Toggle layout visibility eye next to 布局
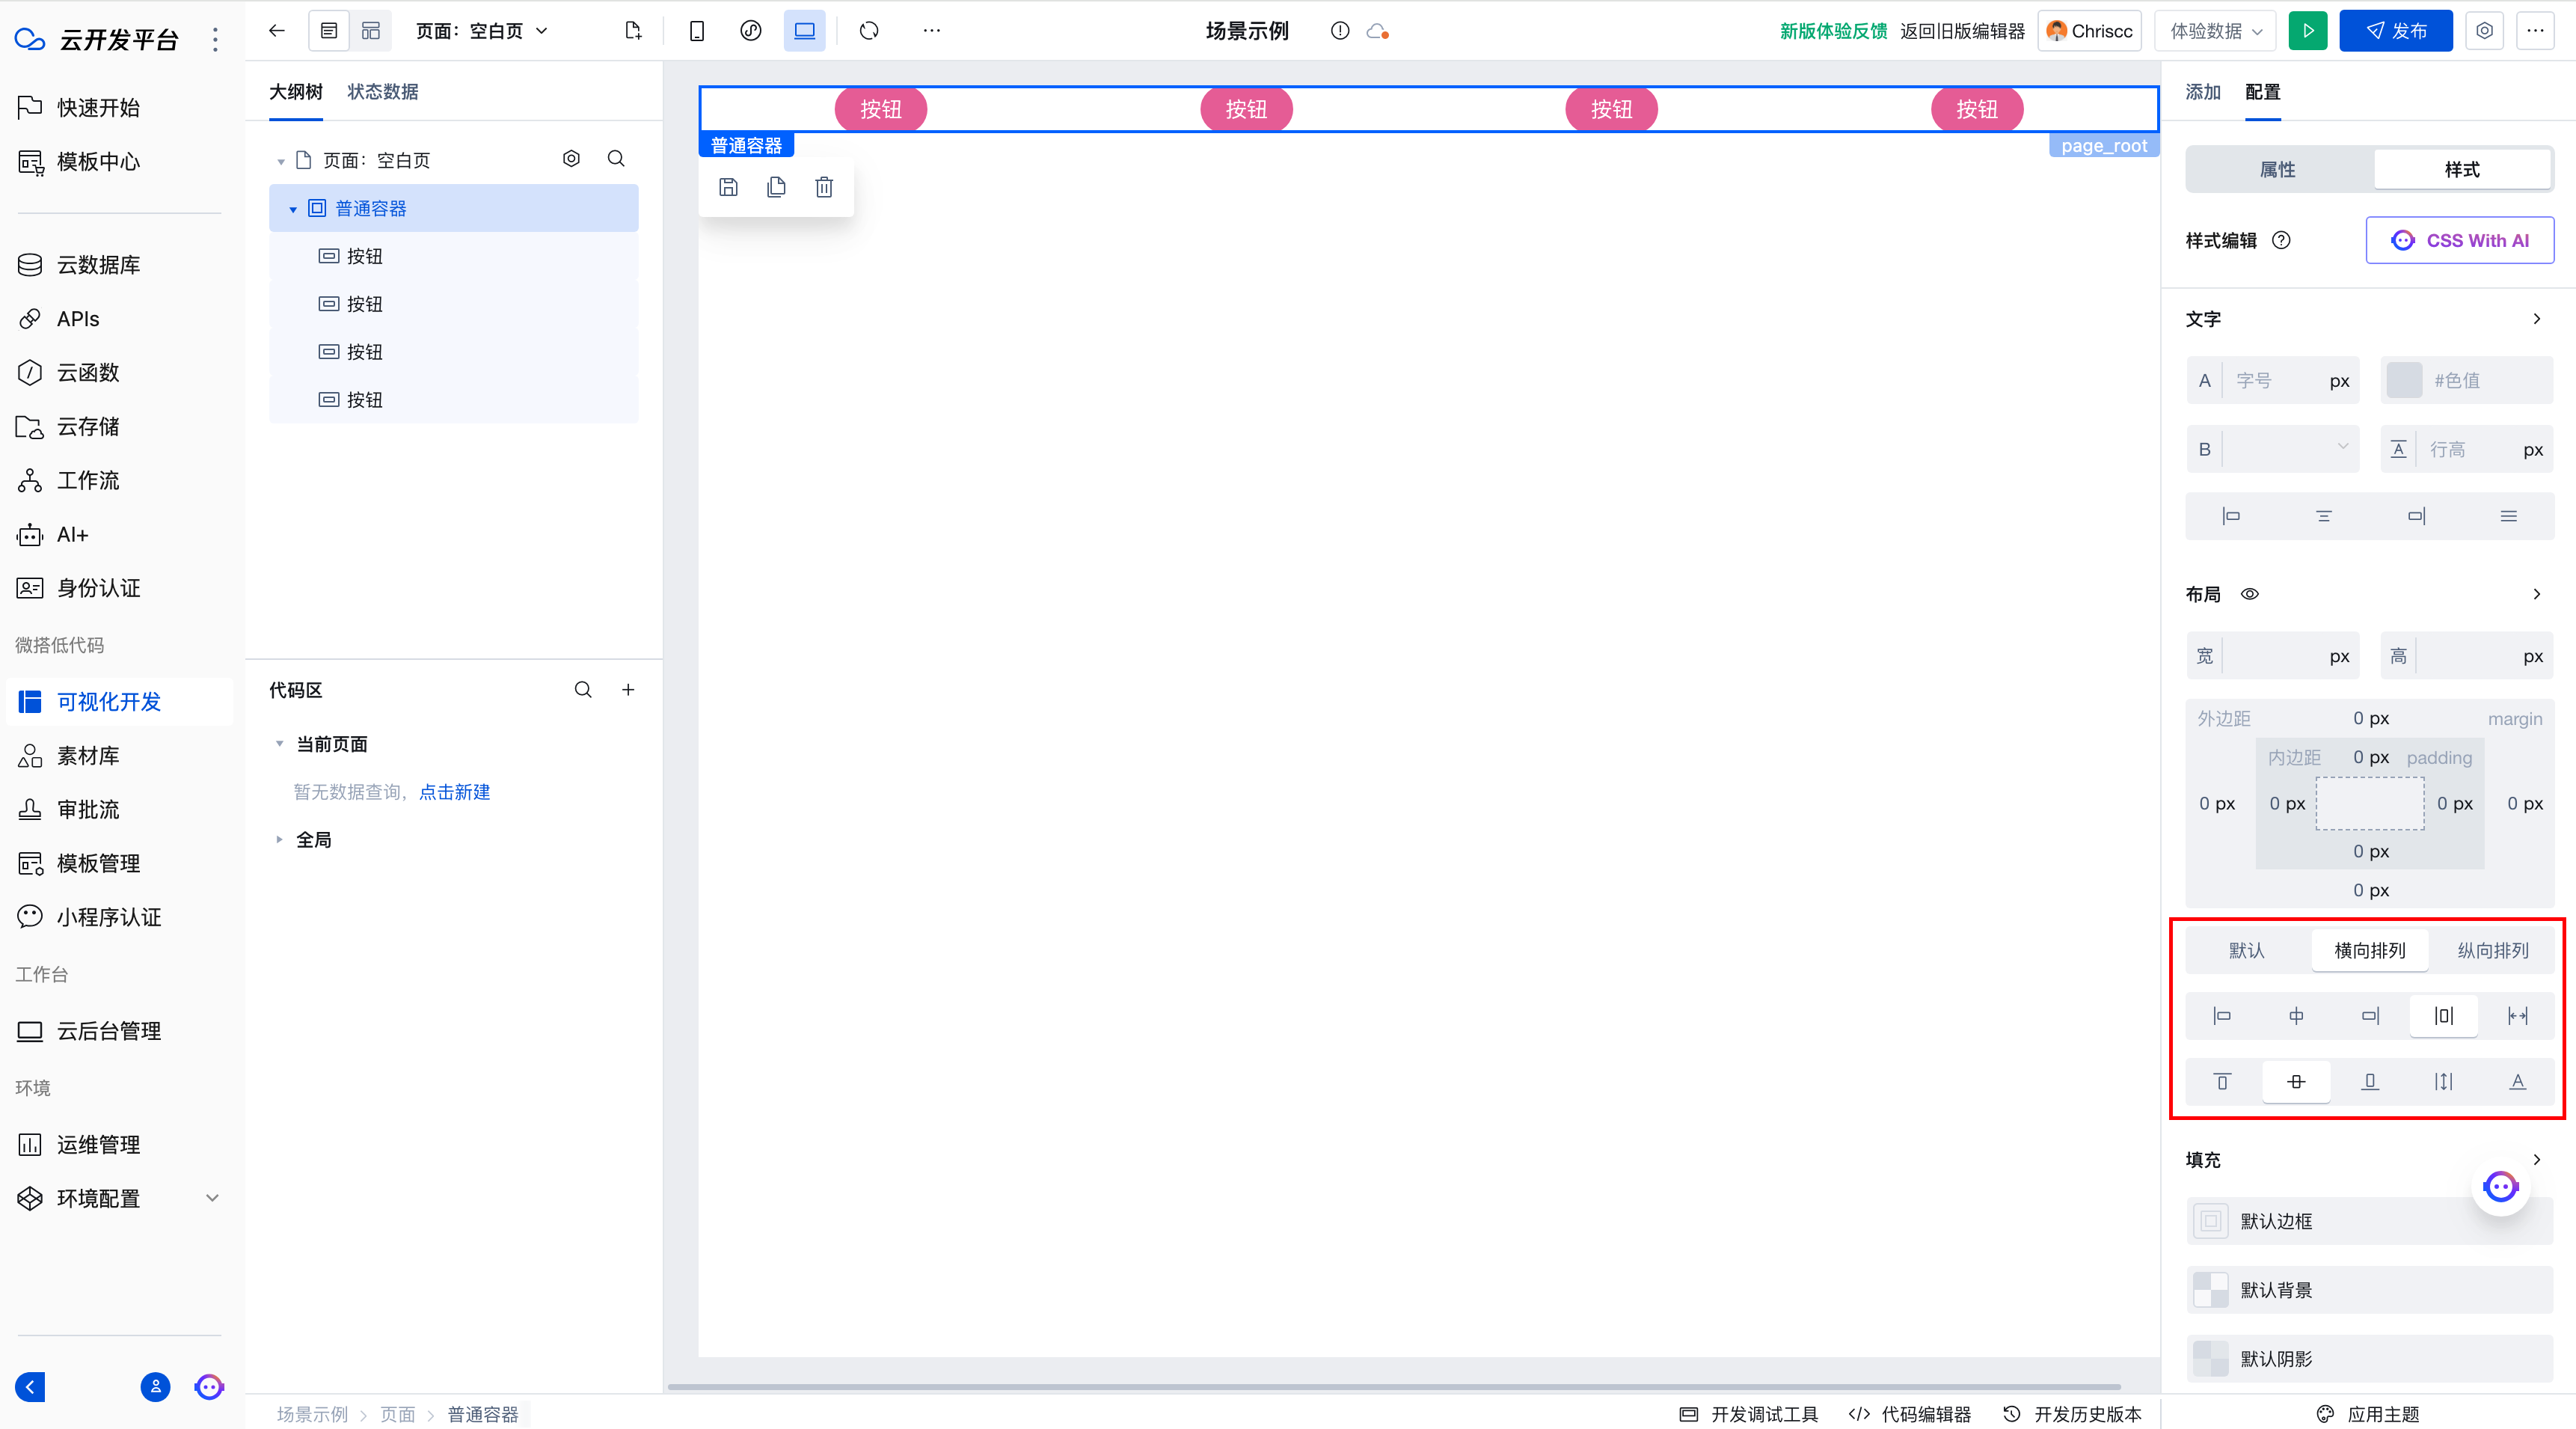2576x1429 pixels. point(2250,594)
